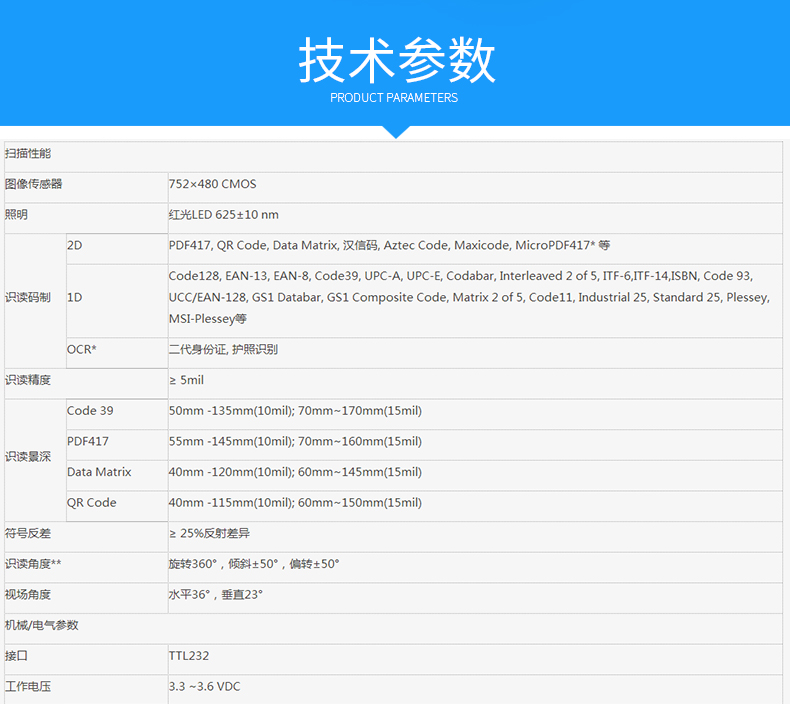Click the Code 39 depth-of-field label
Screen dimensions: 790x704
click(90, 411)
